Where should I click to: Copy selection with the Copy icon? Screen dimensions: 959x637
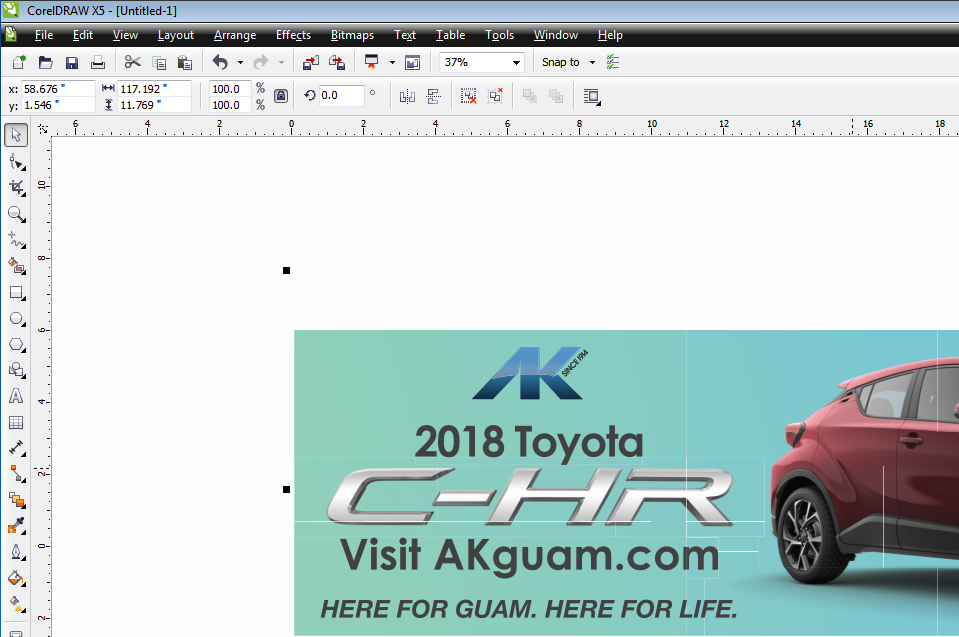pyautogui.click(x=159, y=62)
